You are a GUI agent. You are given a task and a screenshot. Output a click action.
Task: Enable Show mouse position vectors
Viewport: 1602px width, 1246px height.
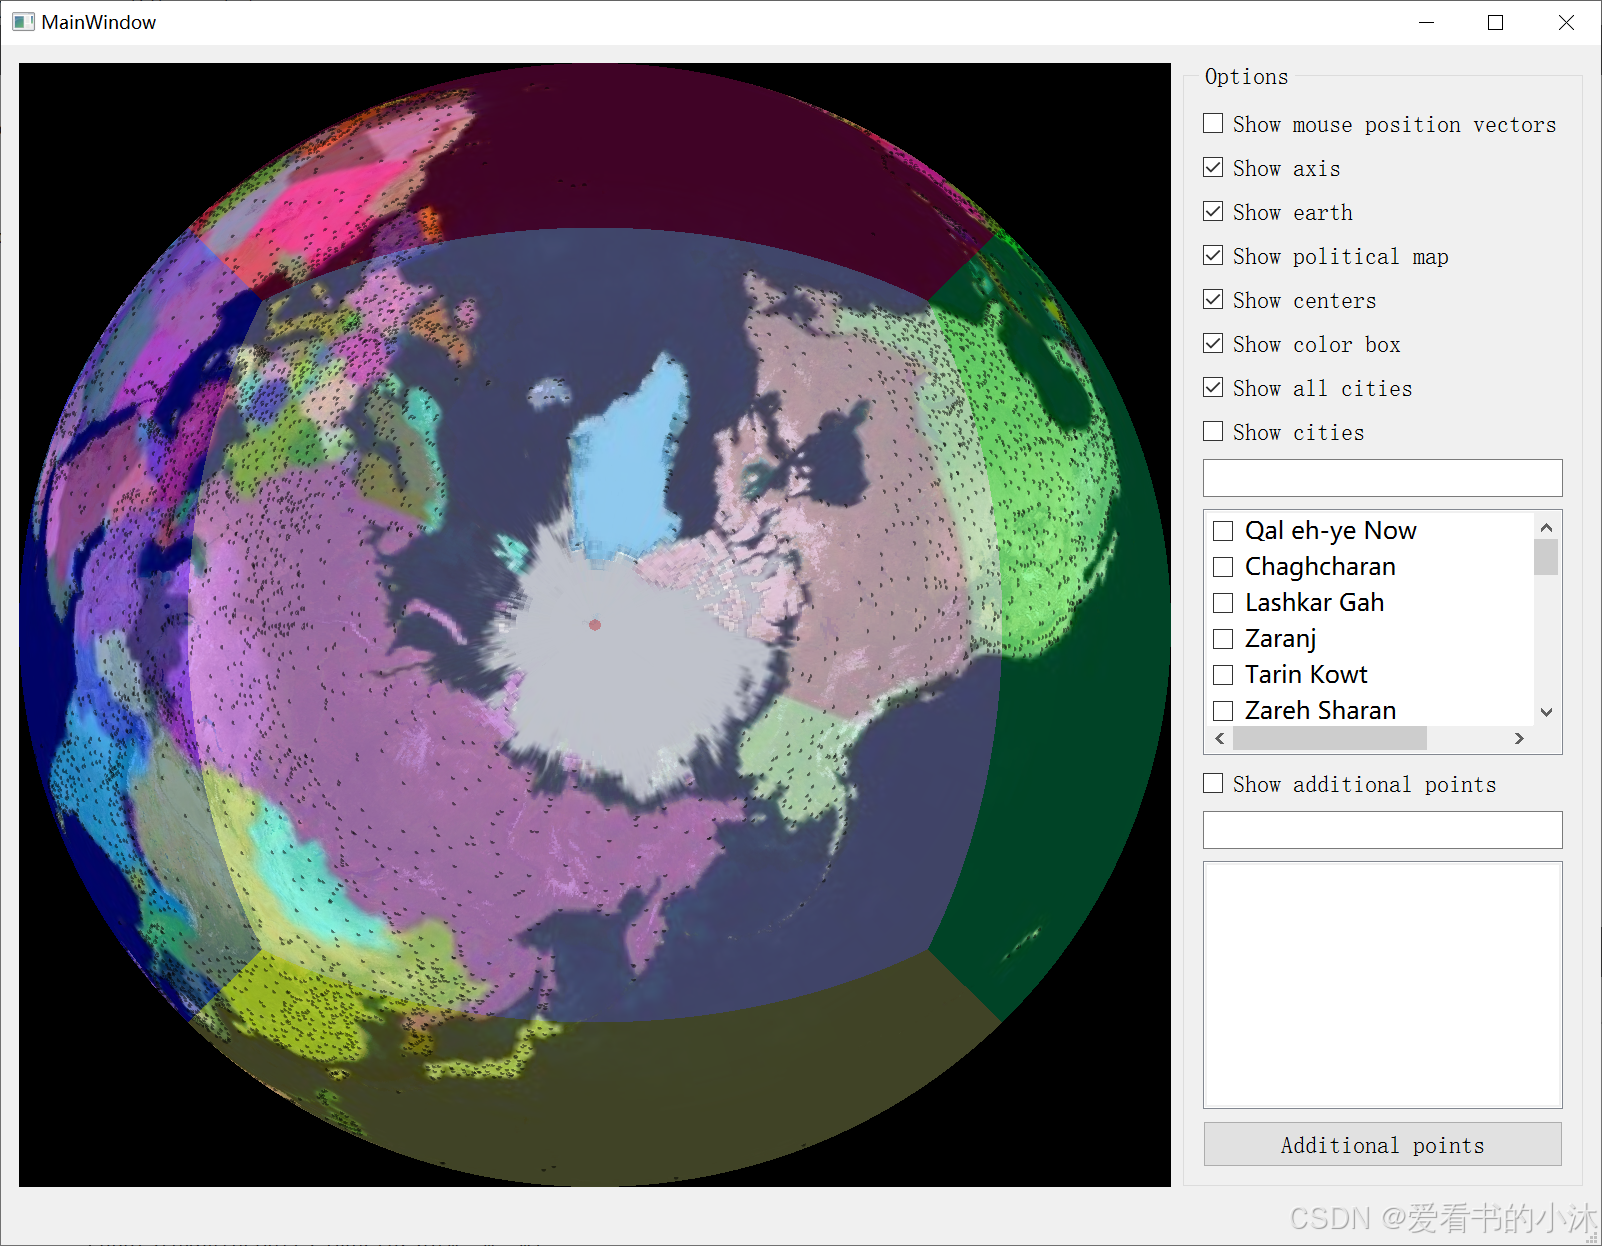coord(1212,123)
